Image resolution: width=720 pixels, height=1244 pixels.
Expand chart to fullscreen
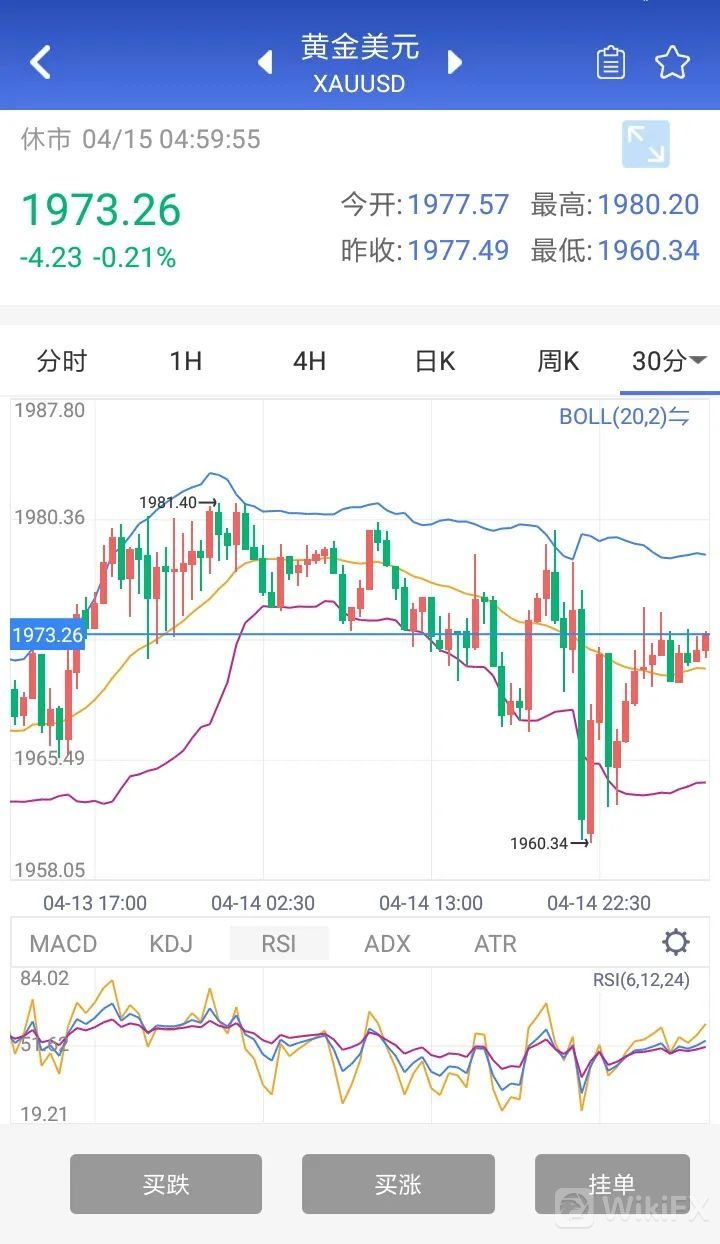point(645,144)
